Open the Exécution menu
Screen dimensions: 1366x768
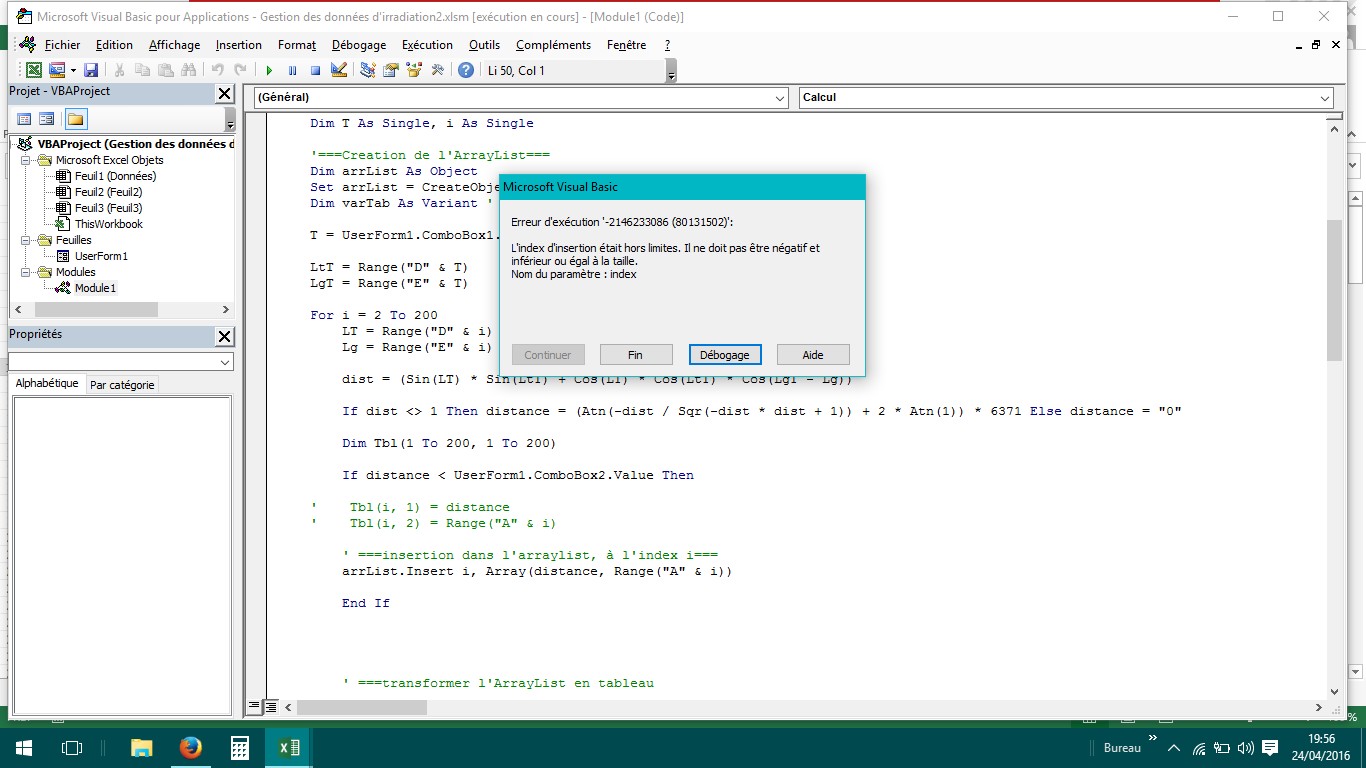click(x=427, y=45)
